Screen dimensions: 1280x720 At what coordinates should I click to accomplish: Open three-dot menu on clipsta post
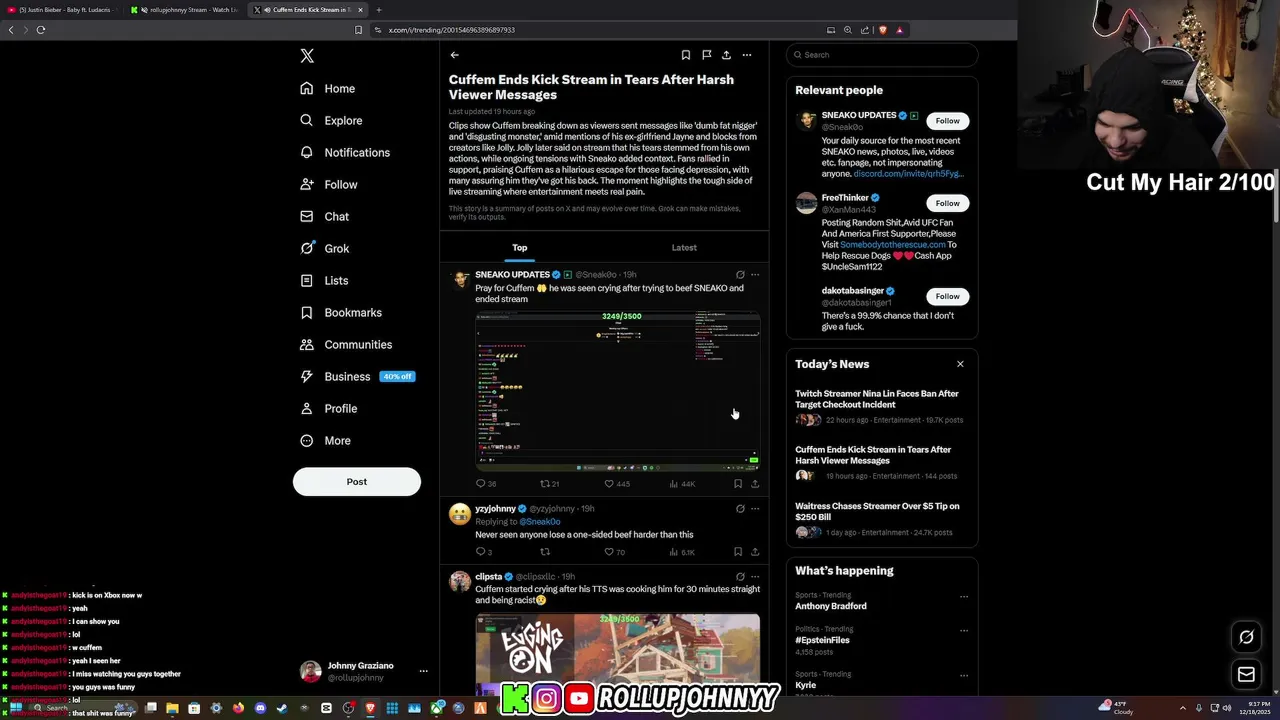pos(755,576)
